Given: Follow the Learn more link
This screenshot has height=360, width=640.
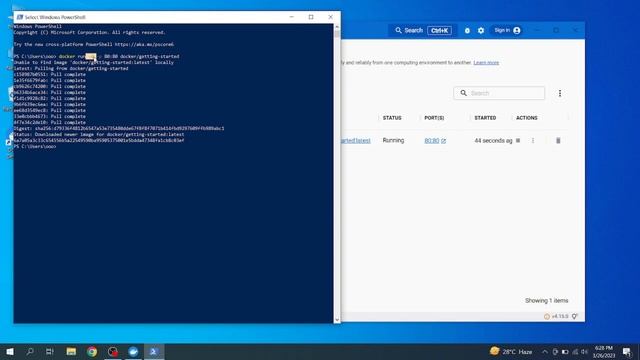Looking at the screenshot, I should [x=486, y=63].
